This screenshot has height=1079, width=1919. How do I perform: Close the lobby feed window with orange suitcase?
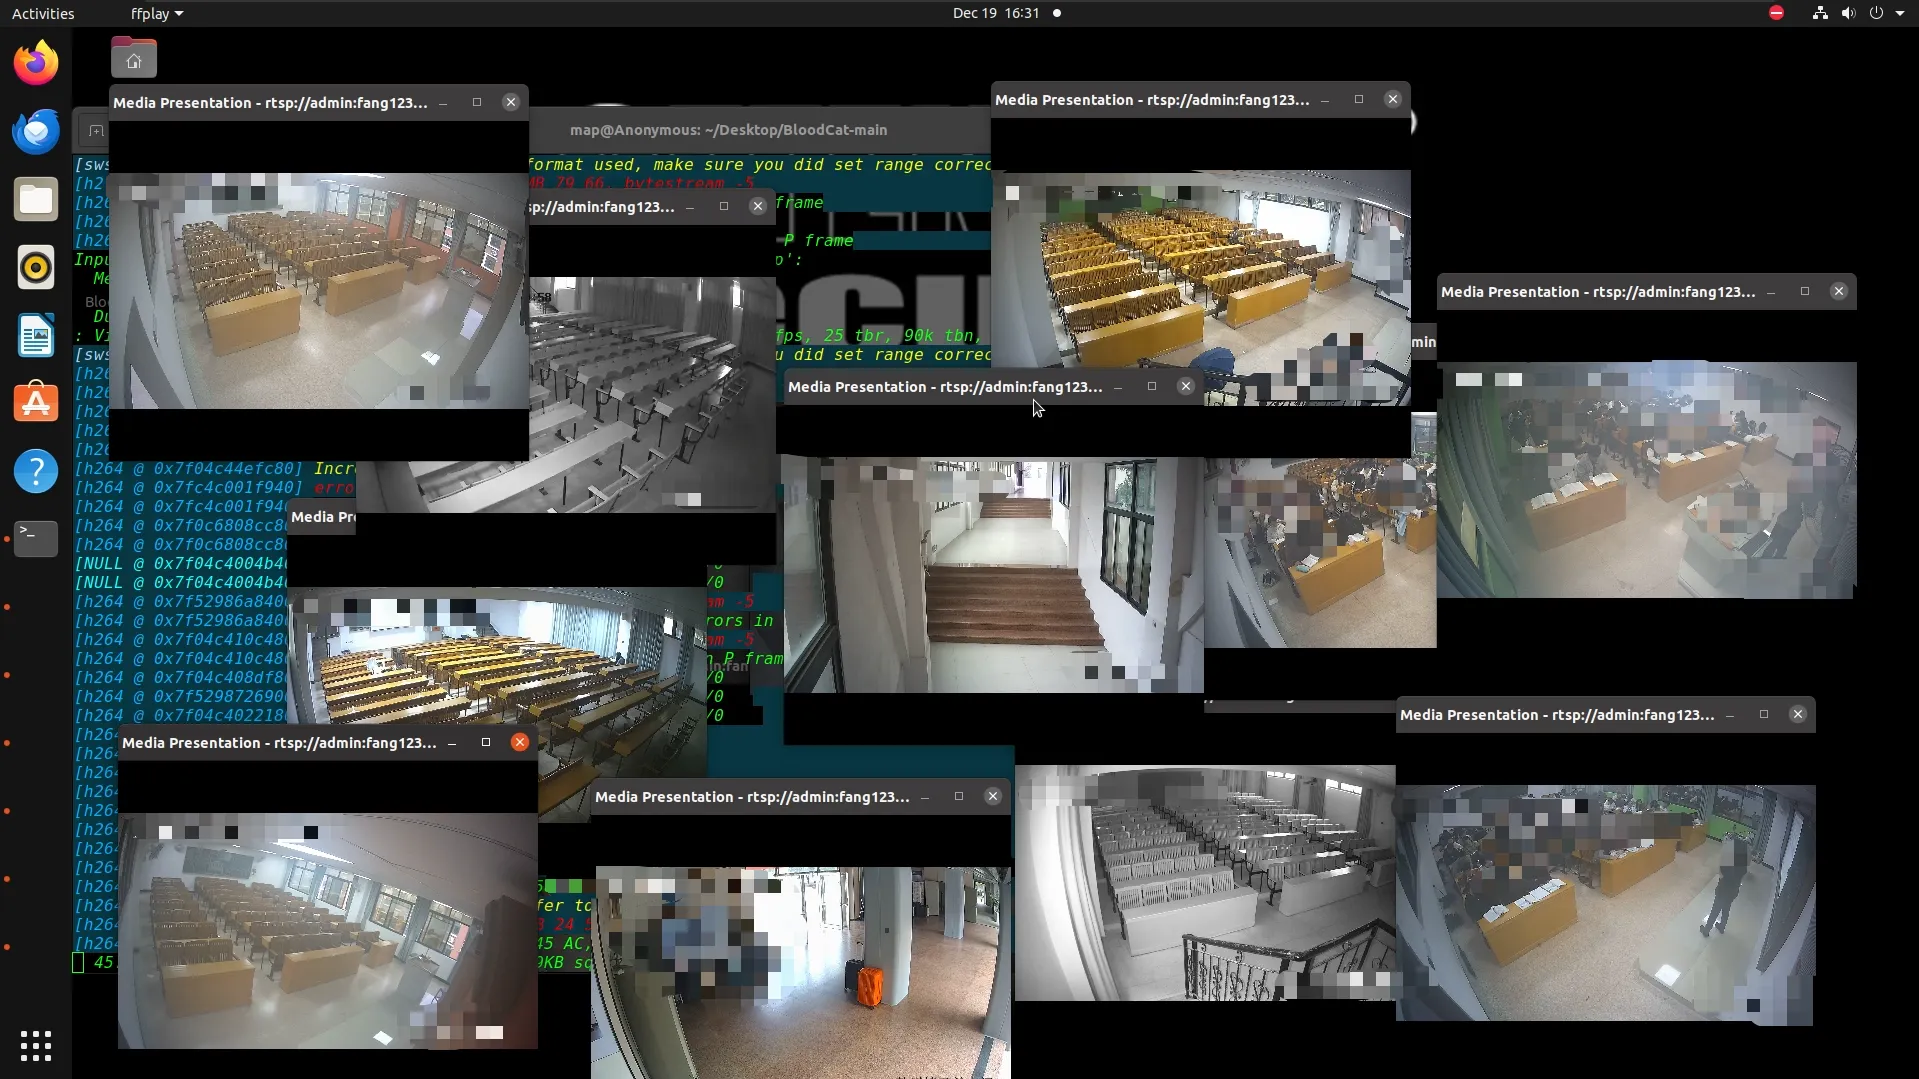(x=993, y=796)
